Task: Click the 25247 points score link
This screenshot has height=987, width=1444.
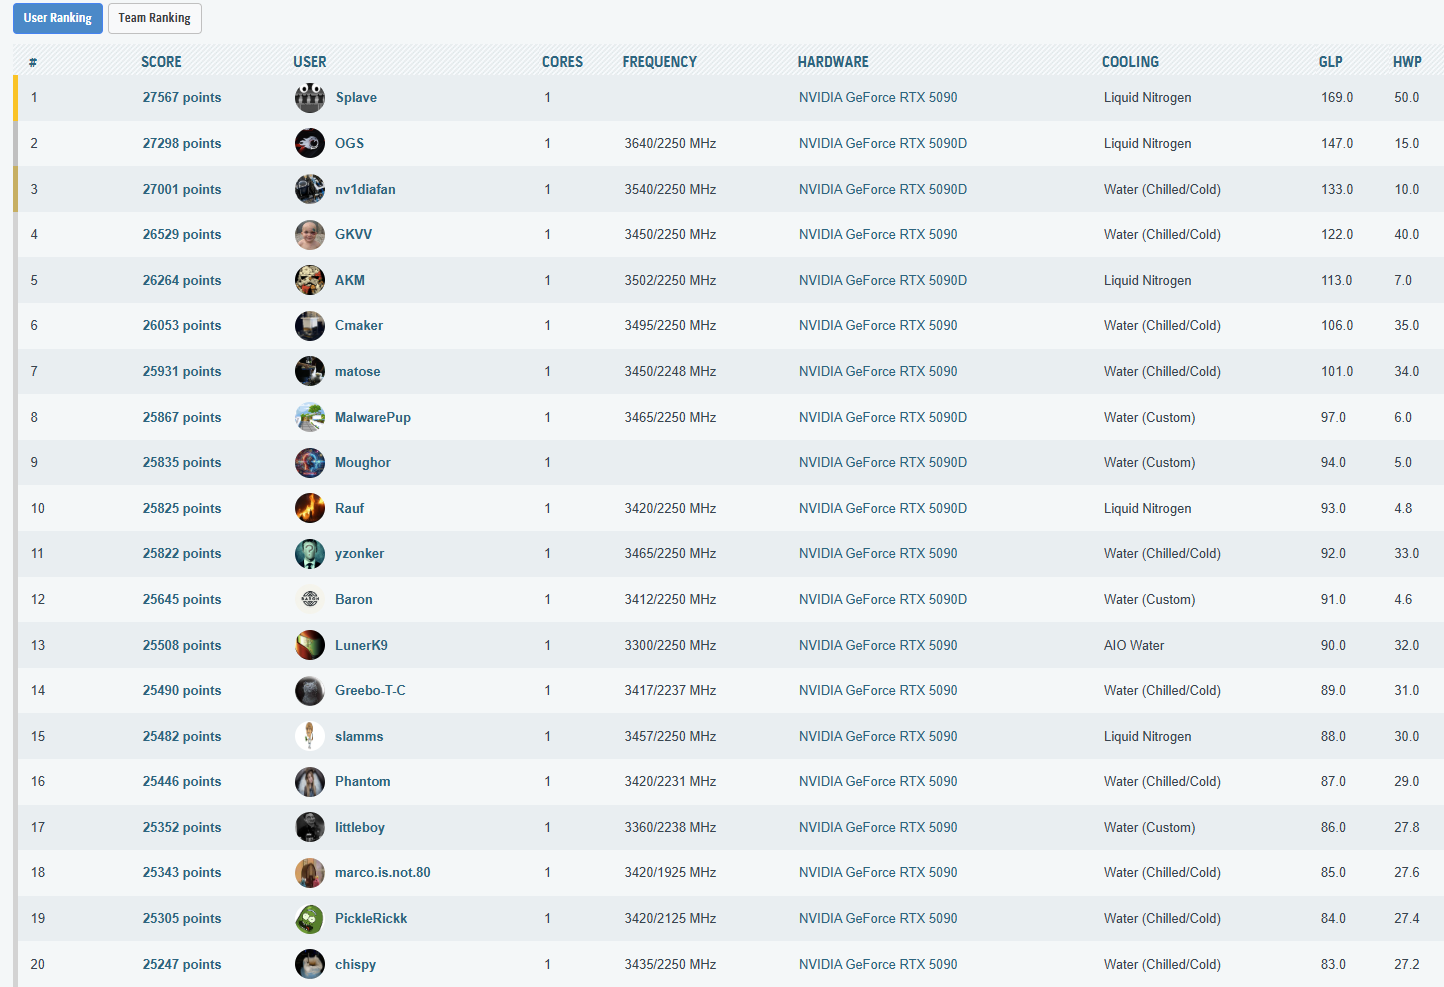Action: (x=182, y=964)
